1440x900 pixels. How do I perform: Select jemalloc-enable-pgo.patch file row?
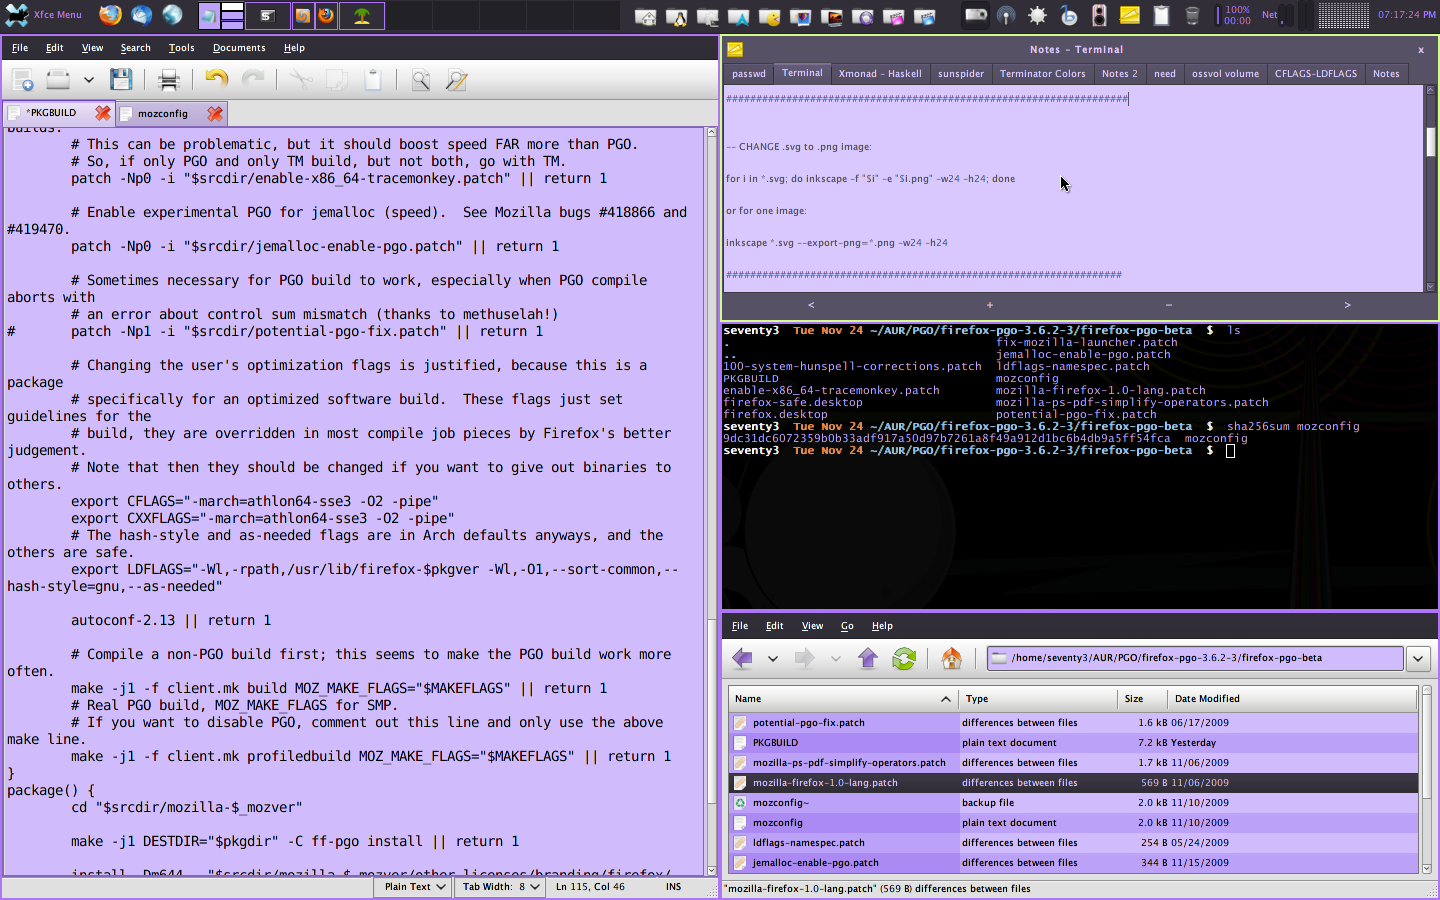coord(1073,863)
